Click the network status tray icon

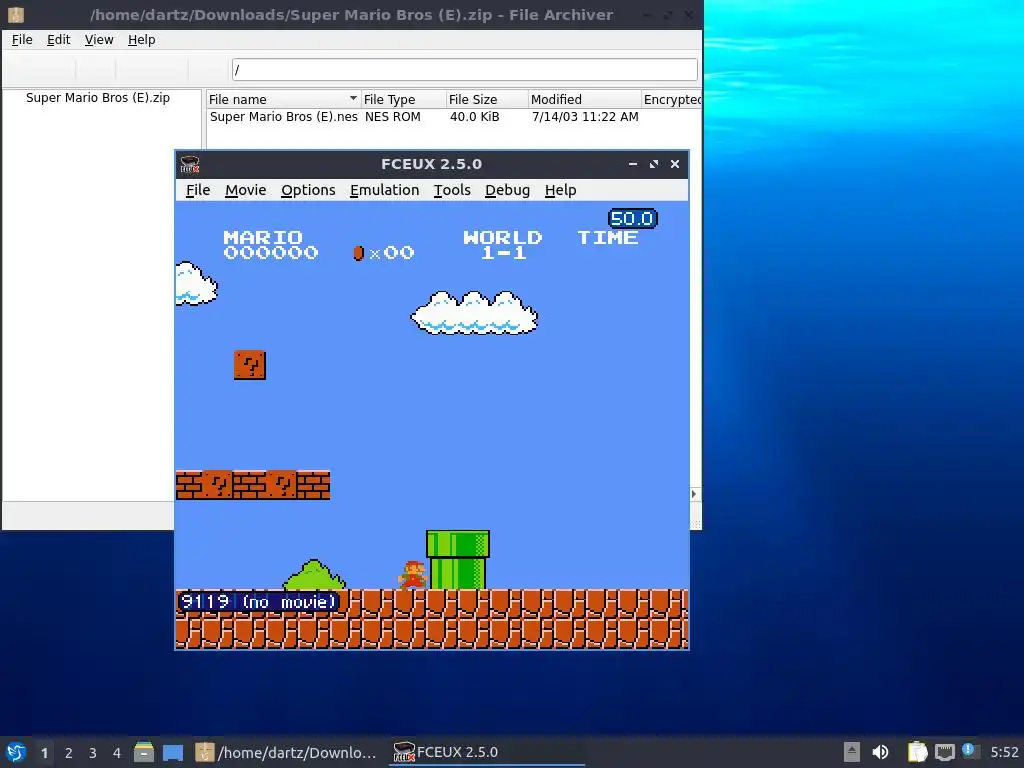point(944,752)
